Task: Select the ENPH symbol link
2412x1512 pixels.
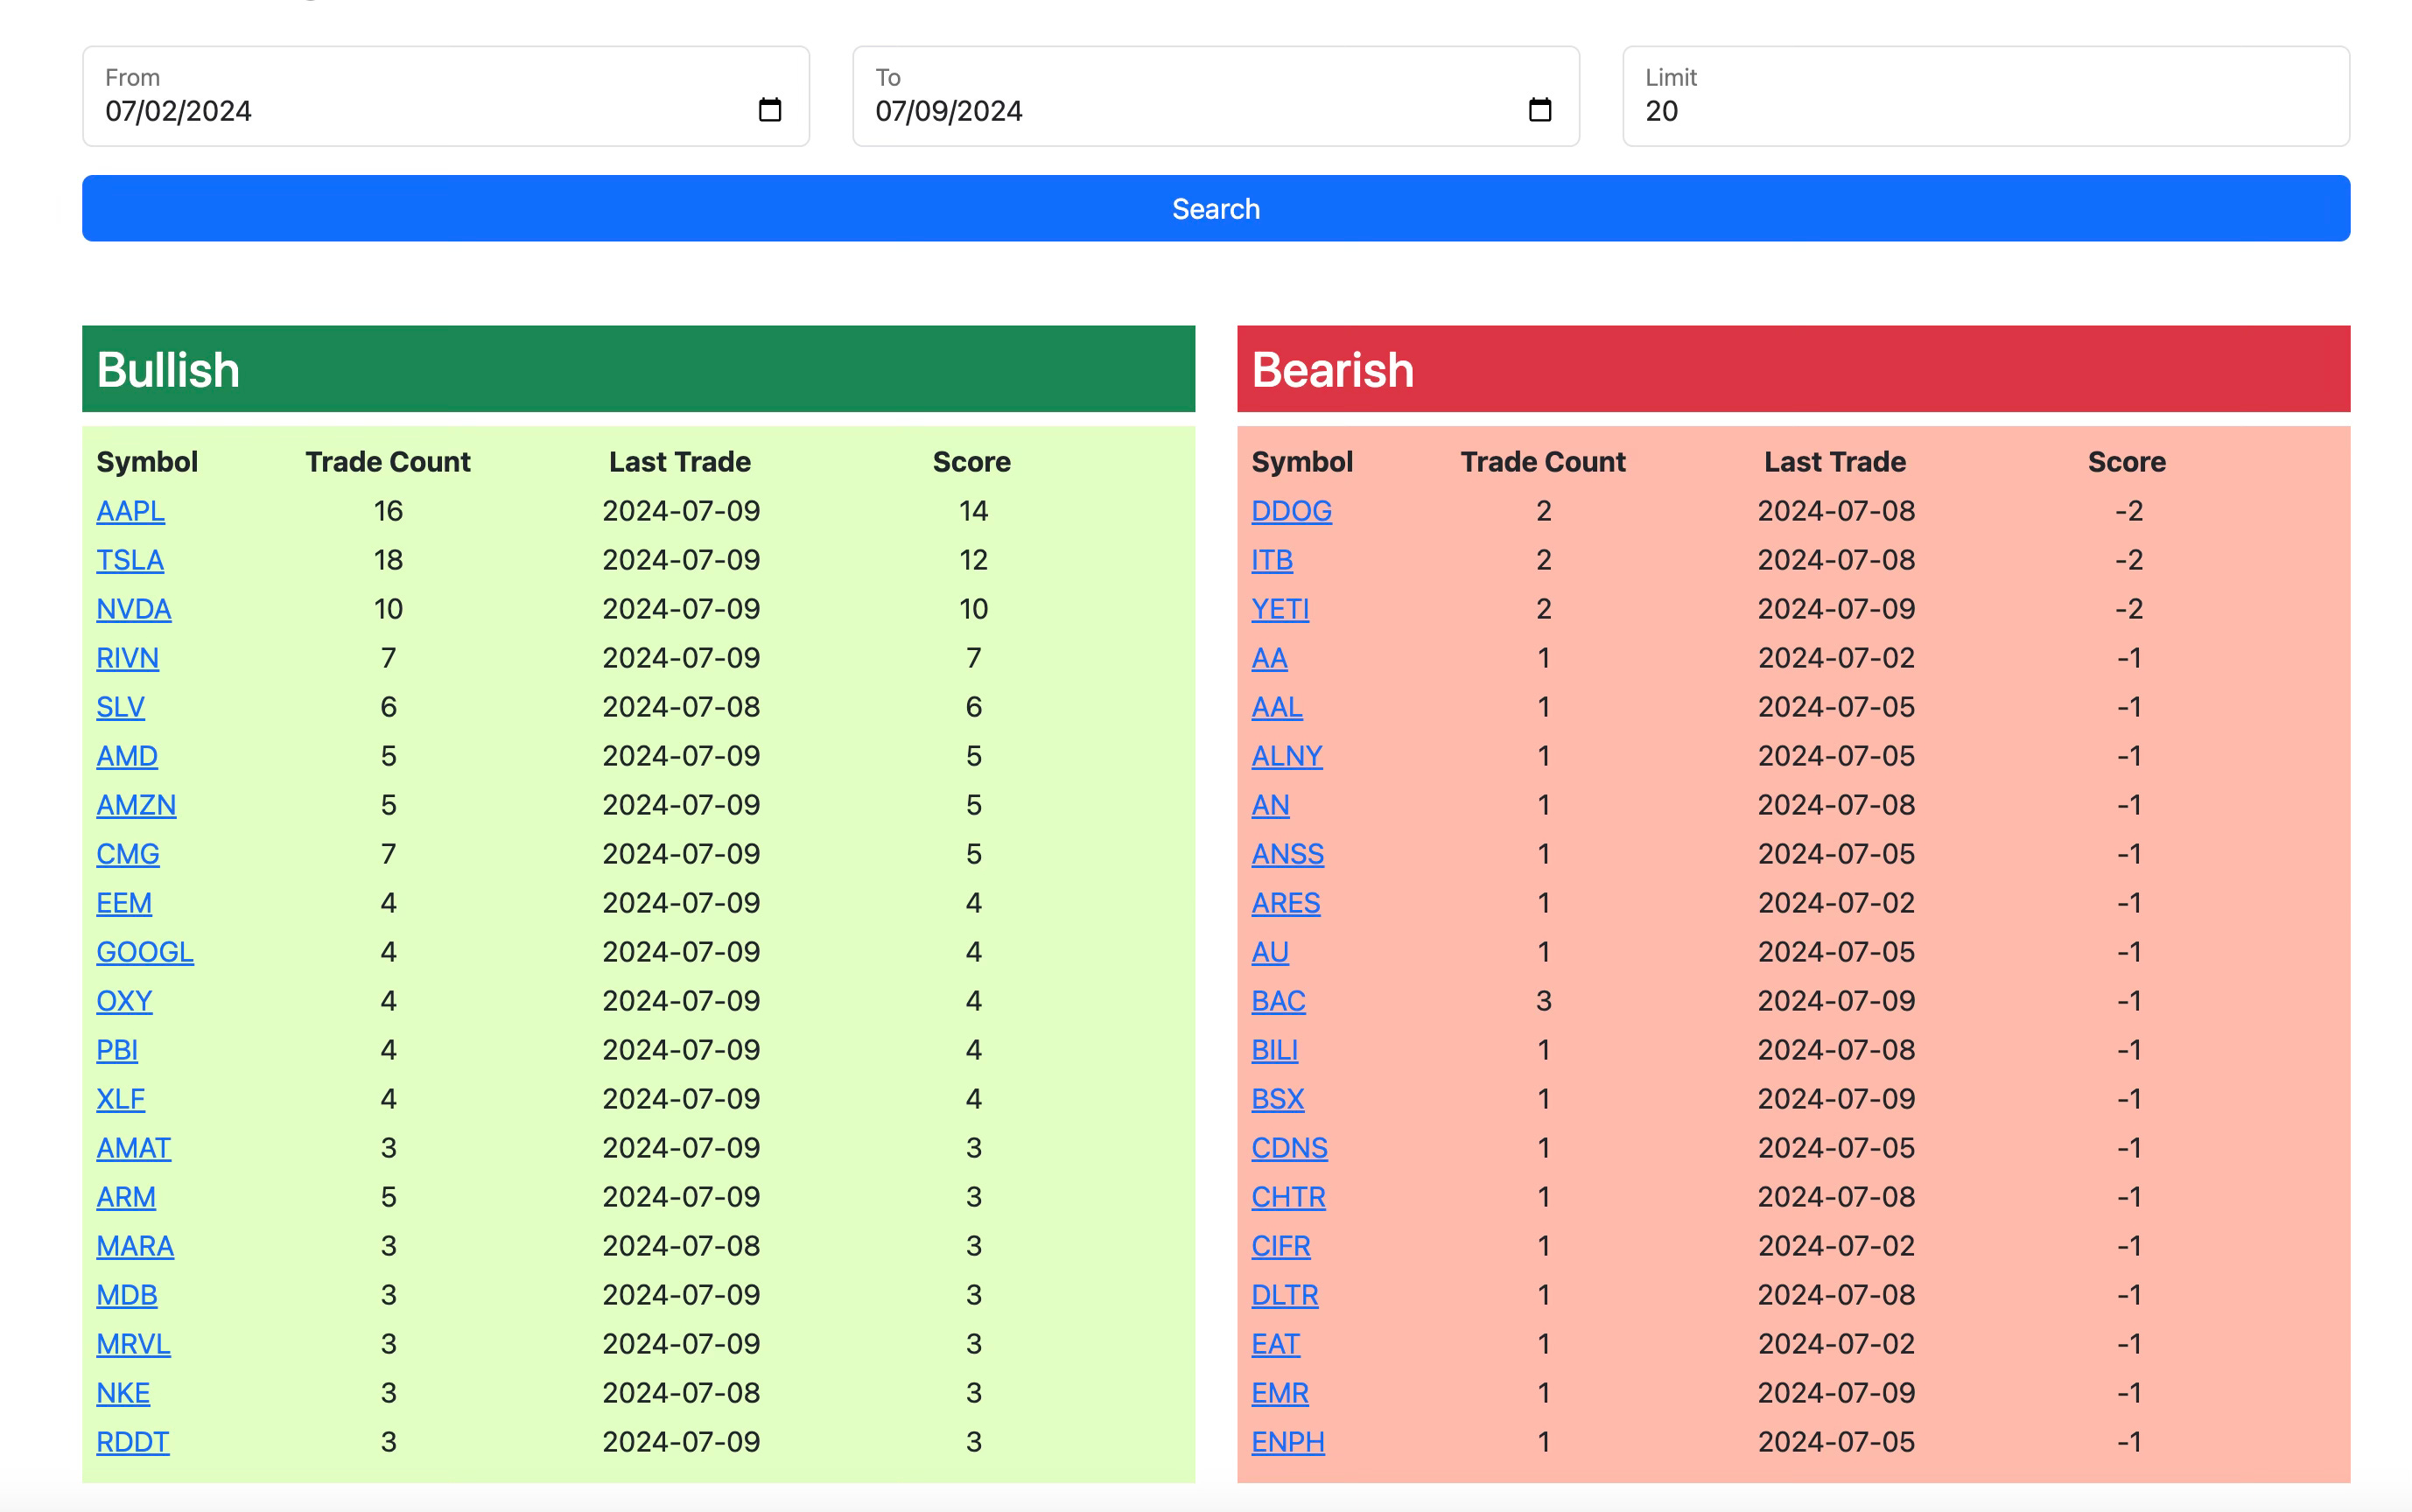Action: 1288,1442
